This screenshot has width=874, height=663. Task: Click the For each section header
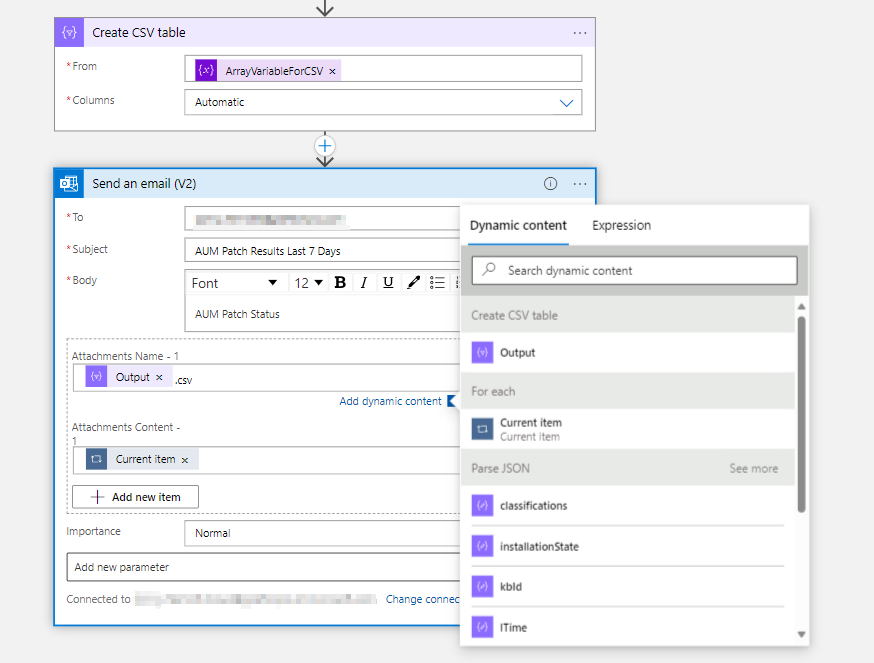coord(628,391)
